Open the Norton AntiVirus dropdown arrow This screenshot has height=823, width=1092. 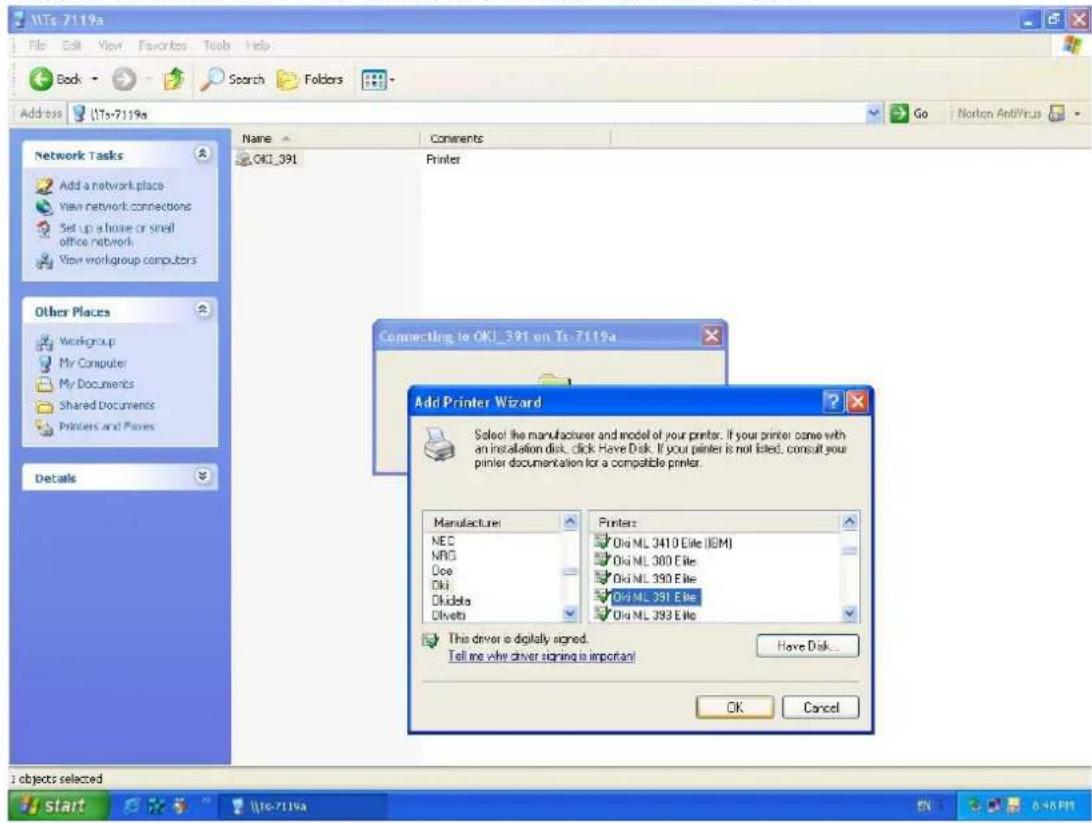point(1077,113)
